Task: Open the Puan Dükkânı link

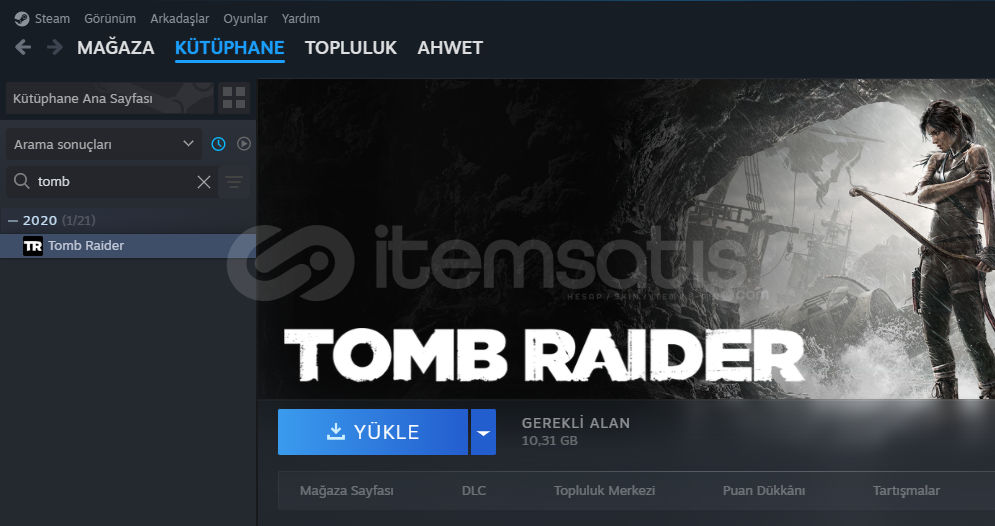Action: 763,490
